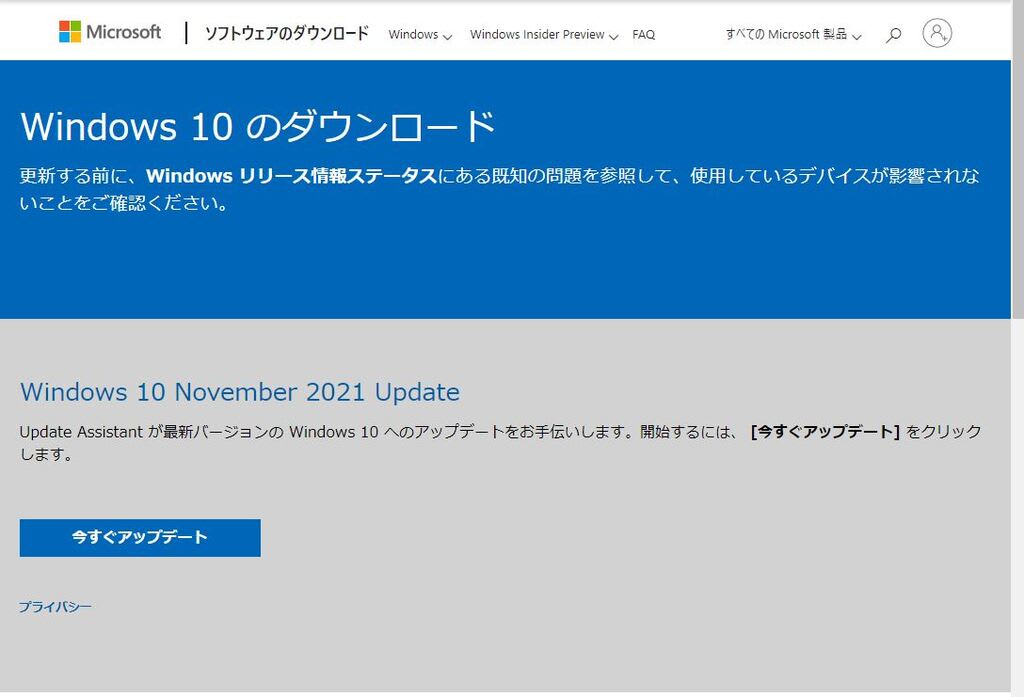Click Windows 10 November 2021 Update heading
Screen dimensions: 1024x697
[x=240, y=392]
